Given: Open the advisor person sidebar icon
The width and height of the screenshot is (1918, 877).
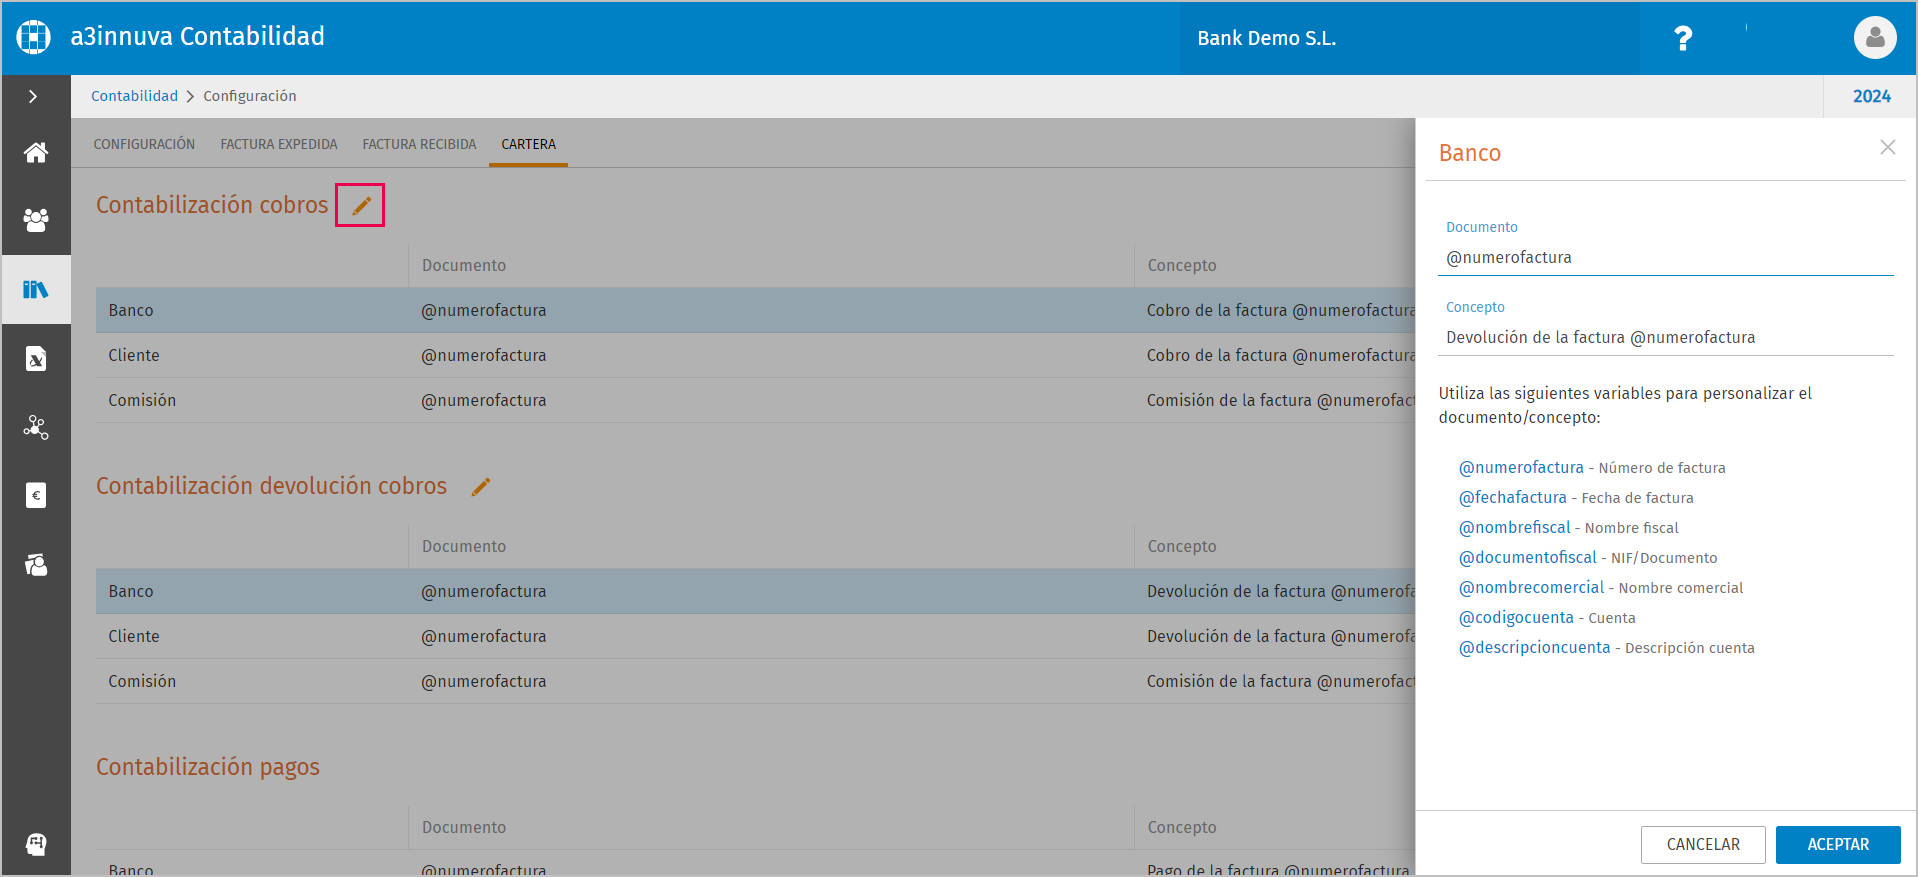Looking at the screenshot, I should [x=36, y=565].
